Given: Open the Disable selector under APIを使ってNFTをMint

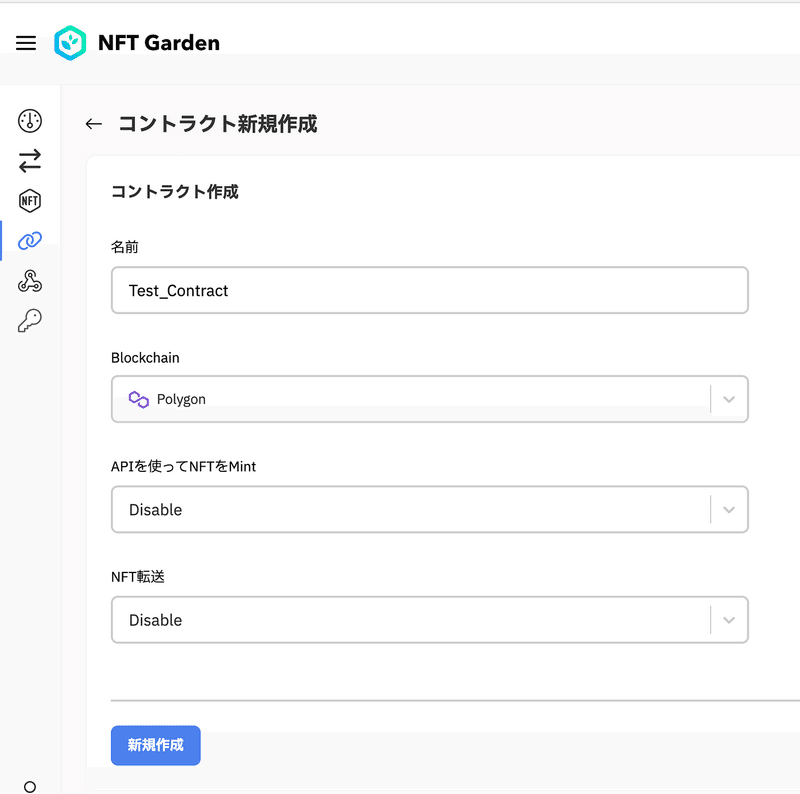Looking at the screenshot, I should 430,509.
